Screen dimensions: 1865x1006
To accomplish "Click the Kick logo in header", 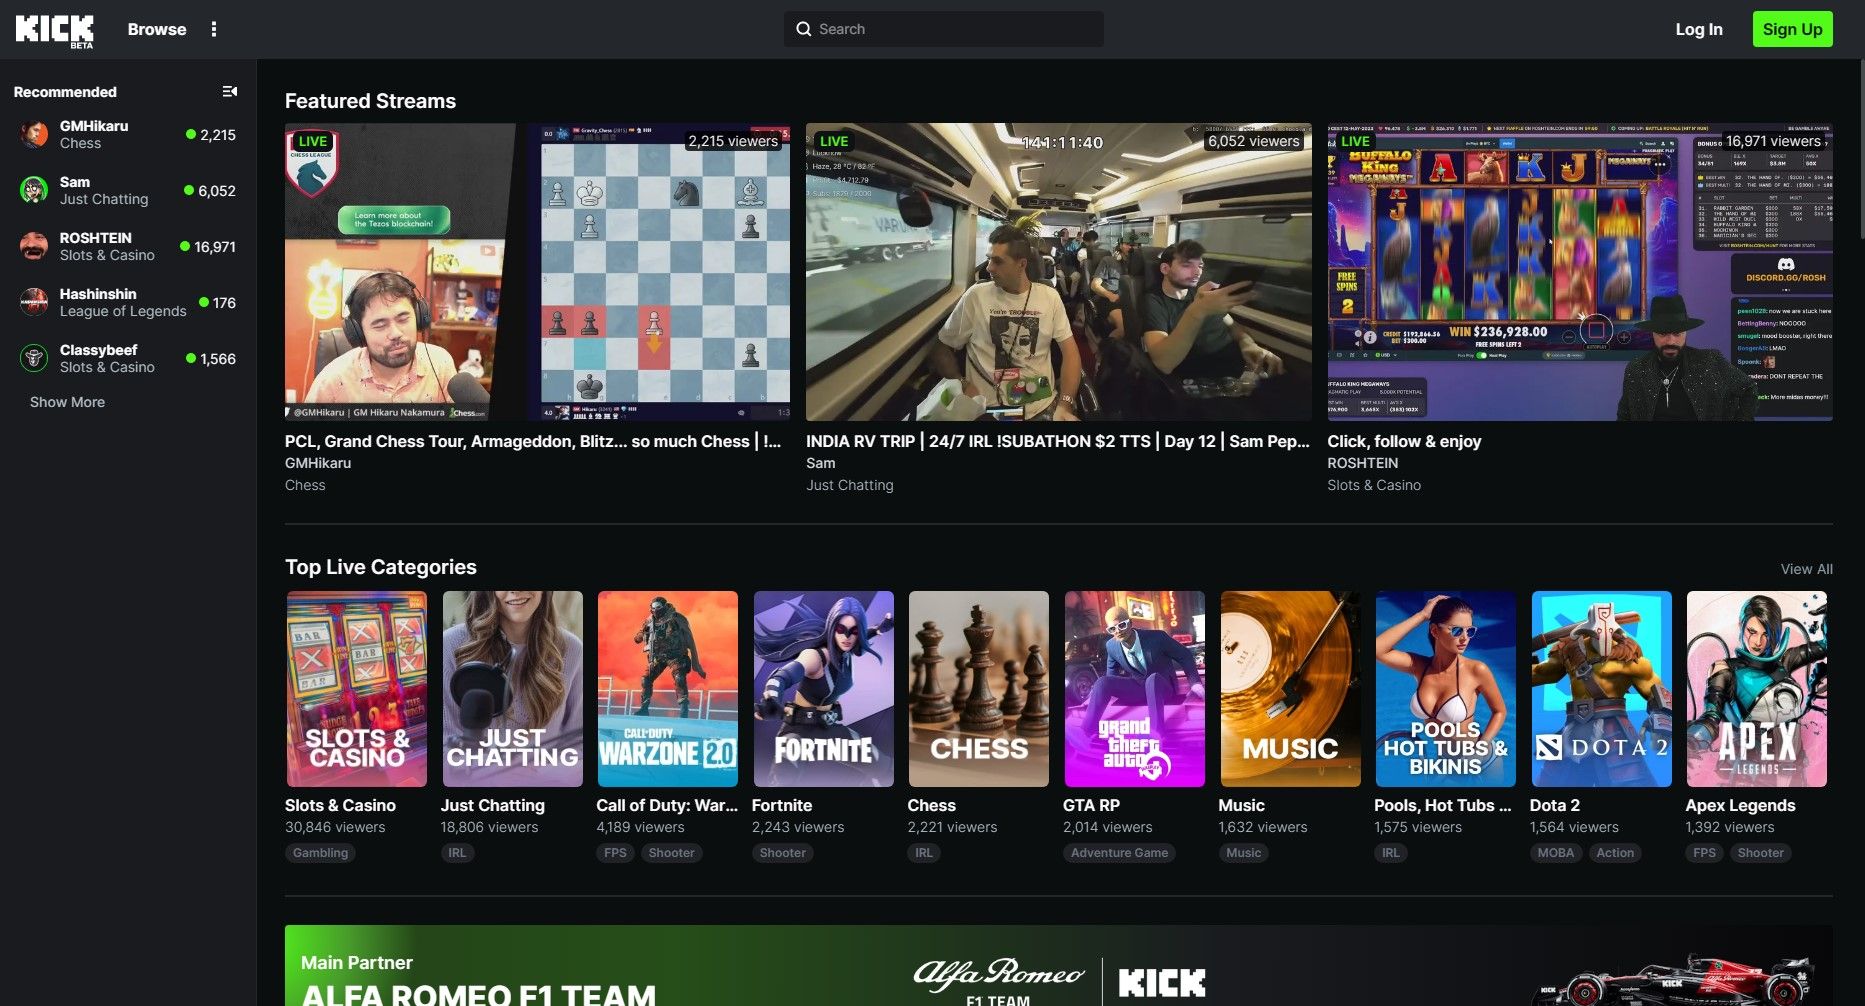I will coord(54,30).
